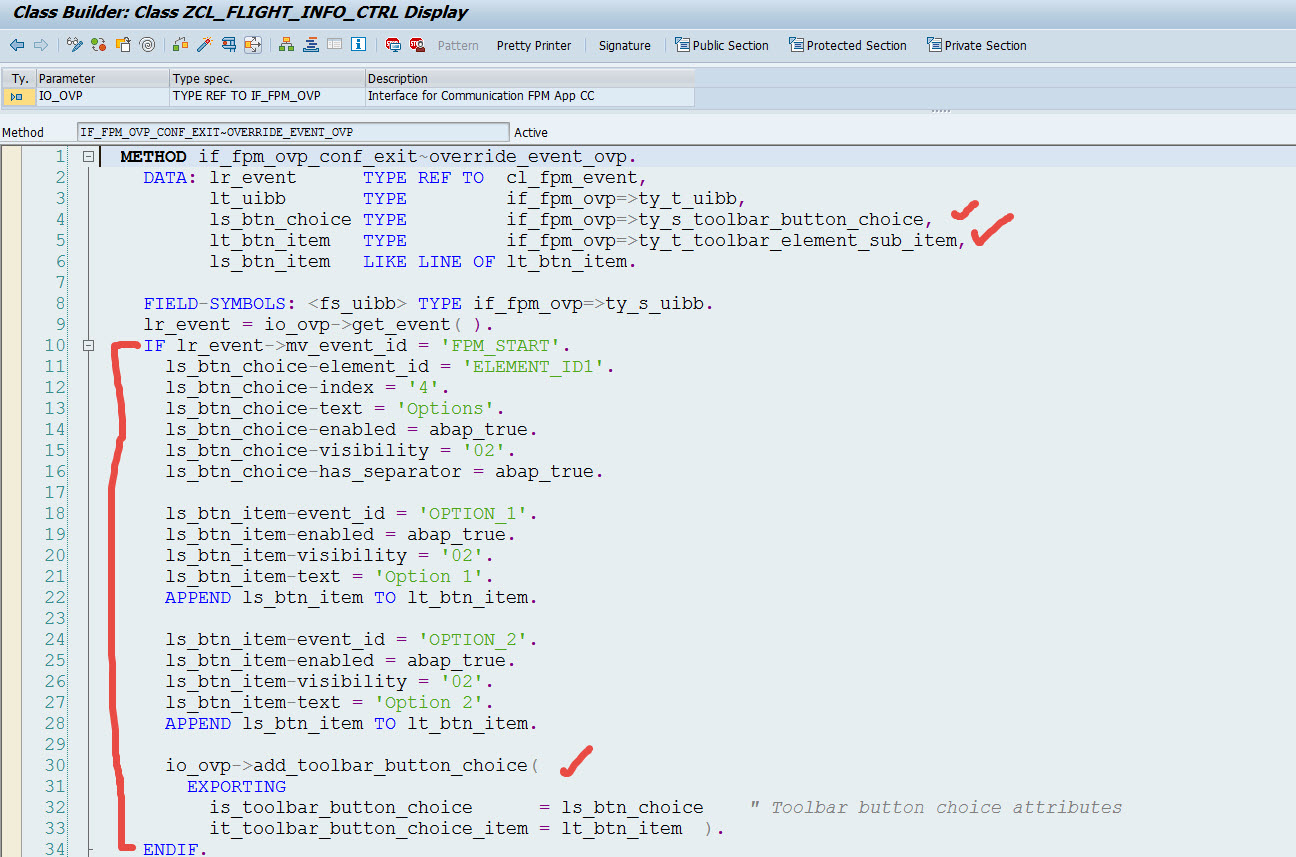Click the Back navigation arrow
This screenshot has width=1296, height=857.
tap(16, 44)
